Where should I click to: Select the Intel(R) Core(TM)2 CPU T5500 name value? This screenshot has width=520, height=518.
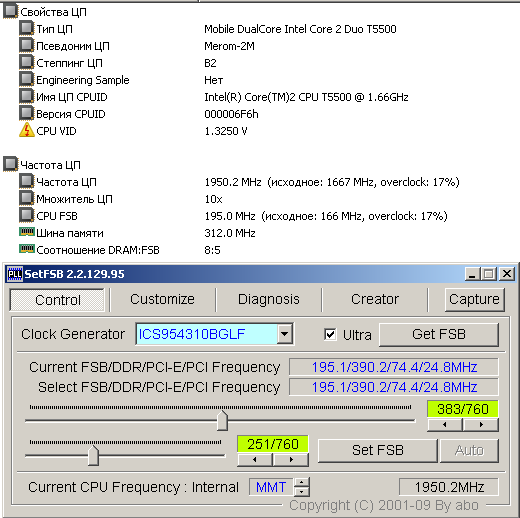306,97
